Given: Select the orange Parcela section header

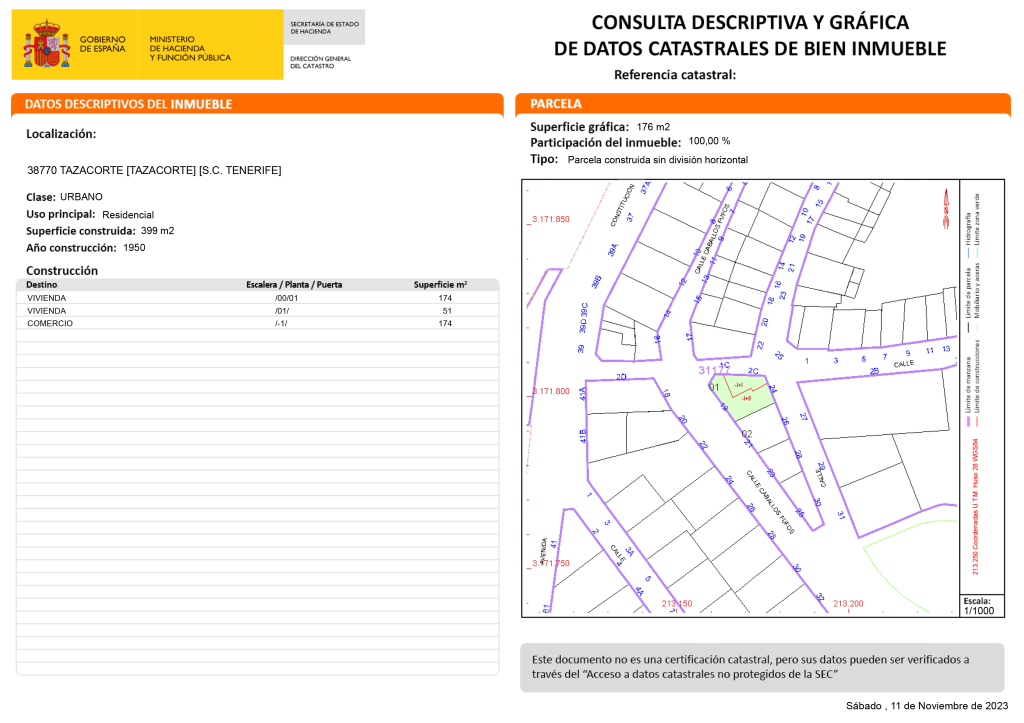Looking at the screenshot, I should tap(556, 104).
